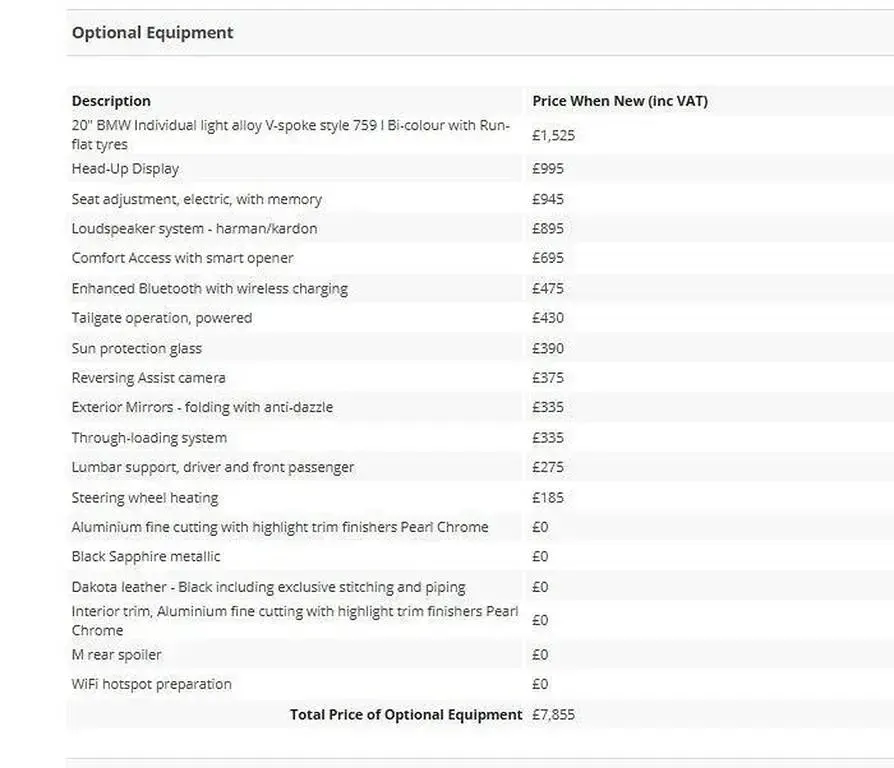Click the Steering wheel heating entry
Image resolution: width=894 pixels, height=768 pixels.
pyautogui.click(x=145, y=498)
